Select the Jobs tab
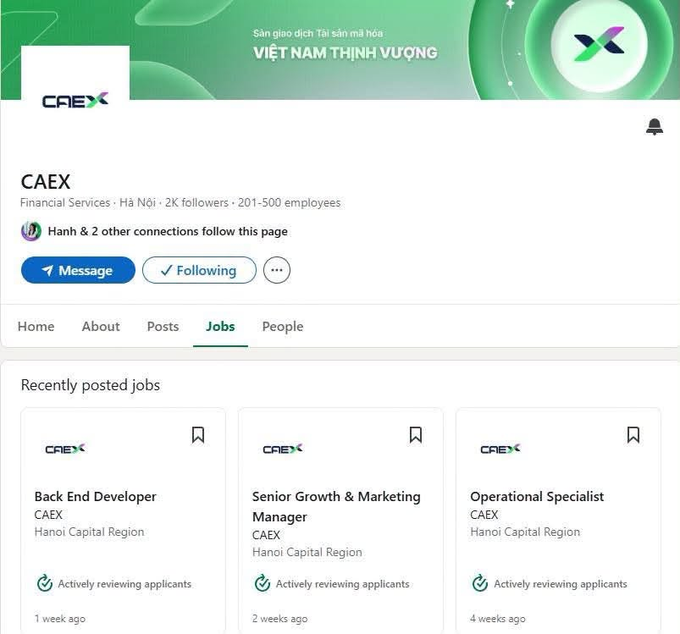This screenshot has height=634, width=680. pos(220,326)
